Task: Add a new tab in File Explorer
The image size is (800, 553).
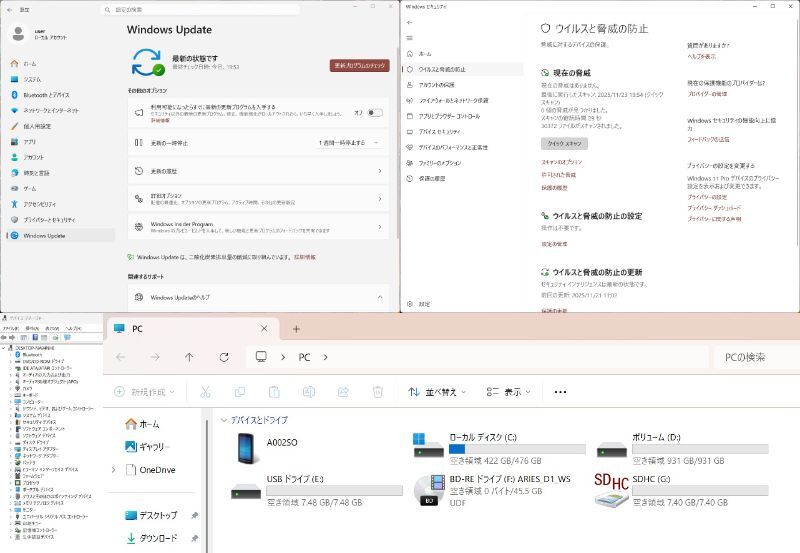Action: tap(296, 329)
